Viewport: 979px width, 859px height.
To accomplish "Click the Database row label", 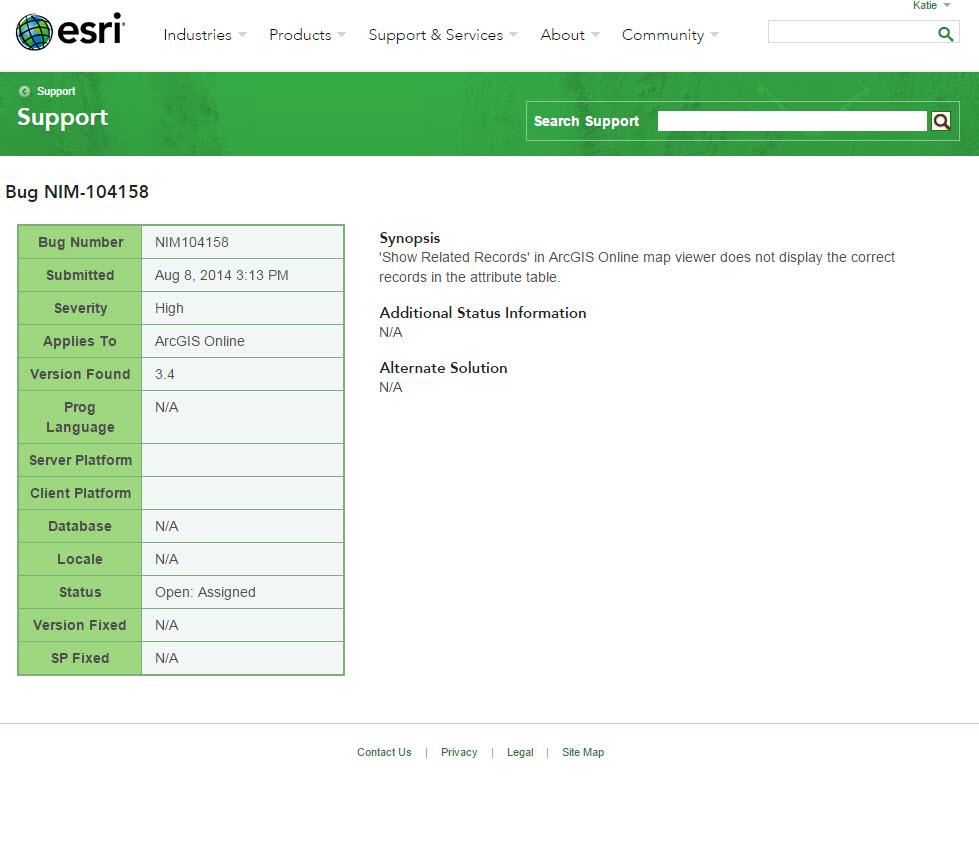I will (80, 526).
